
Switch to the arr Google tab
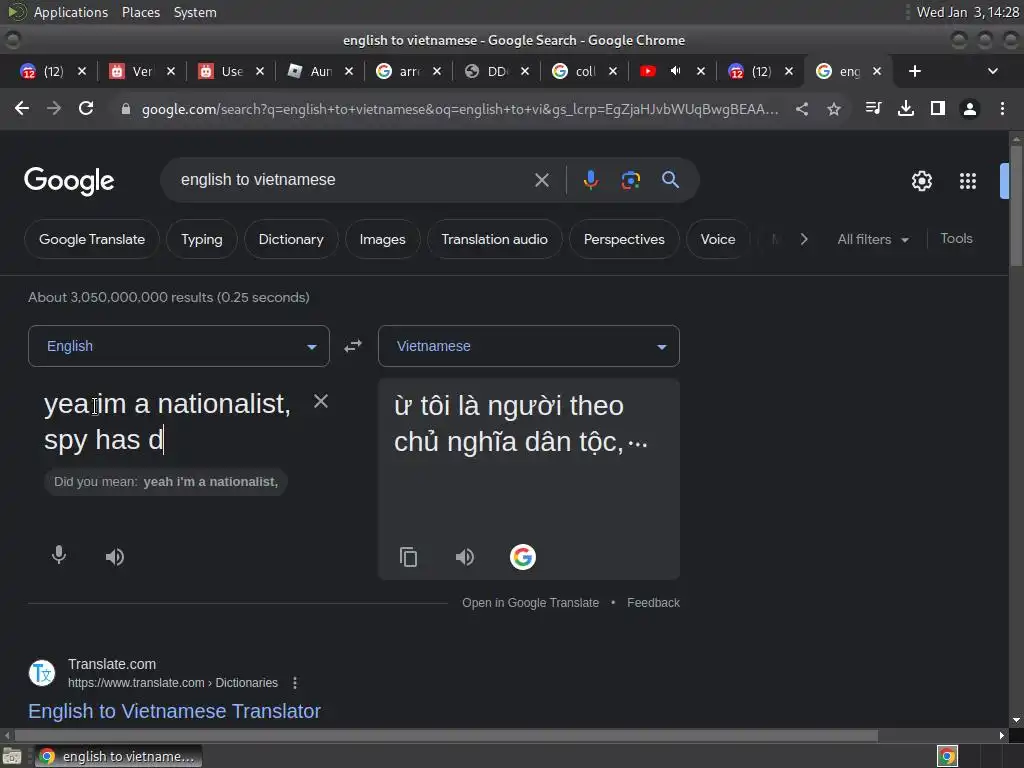409,71
